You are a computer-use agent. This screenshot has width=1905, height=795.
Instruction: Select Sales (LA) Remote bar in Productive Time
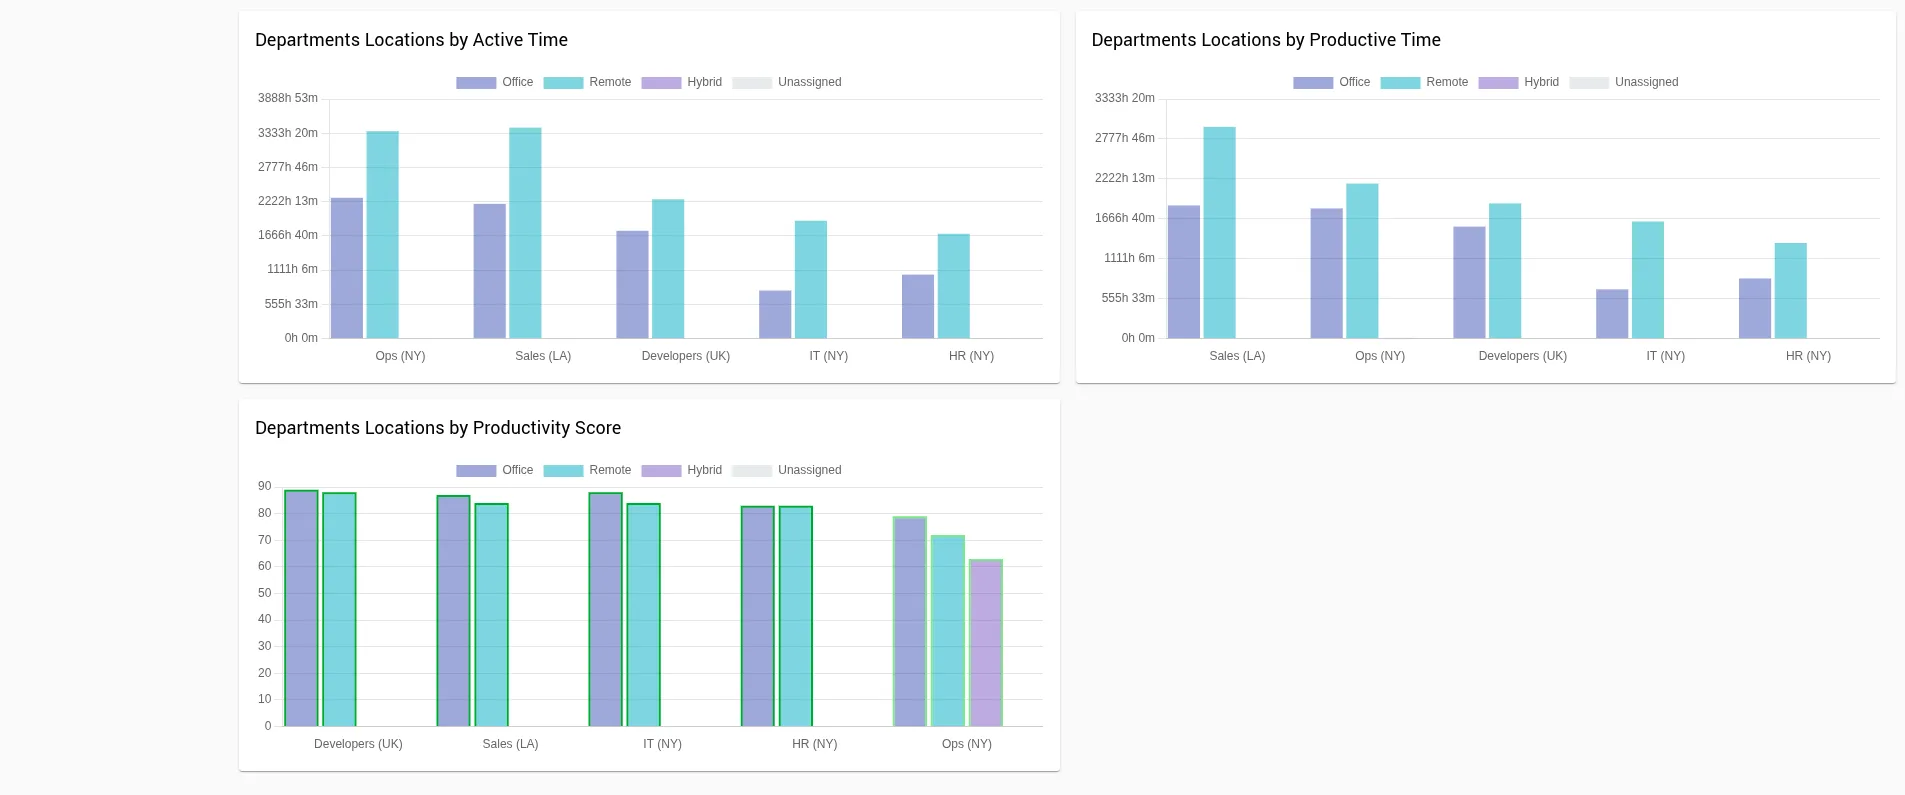[x=1220, y=233]
